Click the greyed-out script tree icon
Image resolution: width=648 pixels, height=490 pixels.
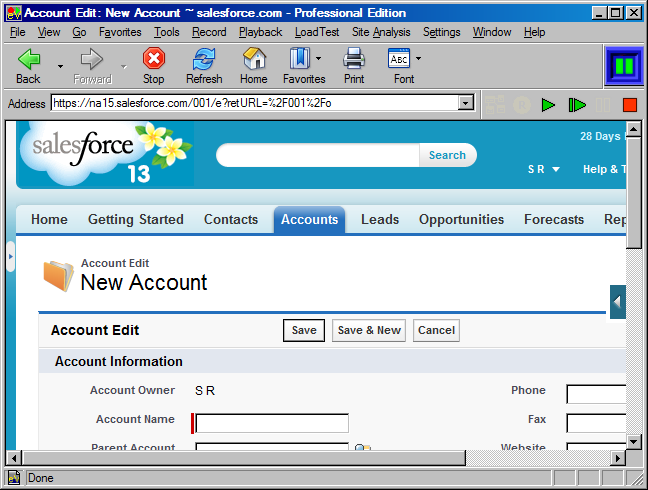(495, 105)
